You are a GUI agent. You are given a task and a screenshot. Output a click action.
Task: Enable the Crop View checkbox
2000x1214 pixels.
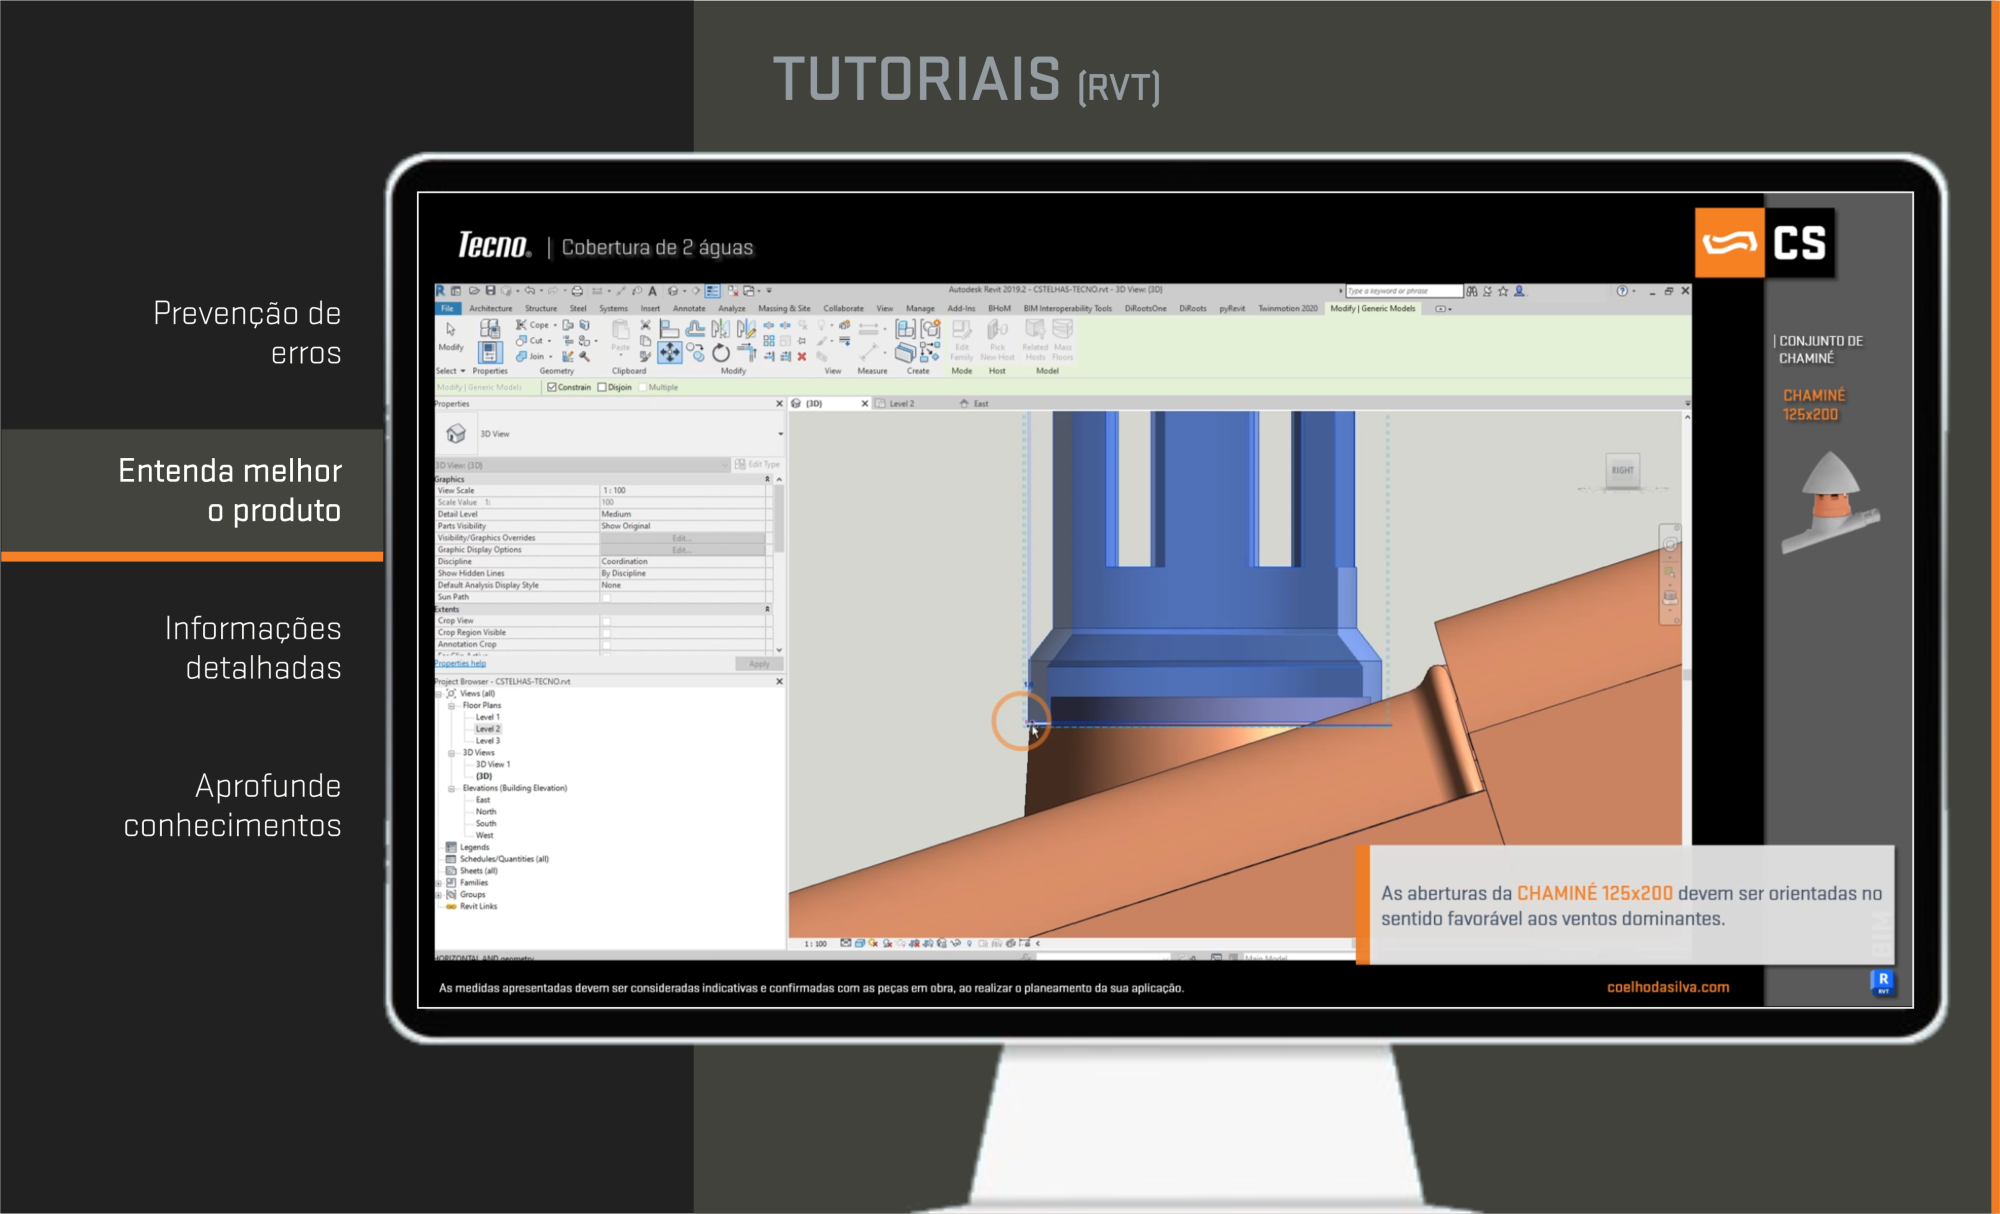click(606, 621)
